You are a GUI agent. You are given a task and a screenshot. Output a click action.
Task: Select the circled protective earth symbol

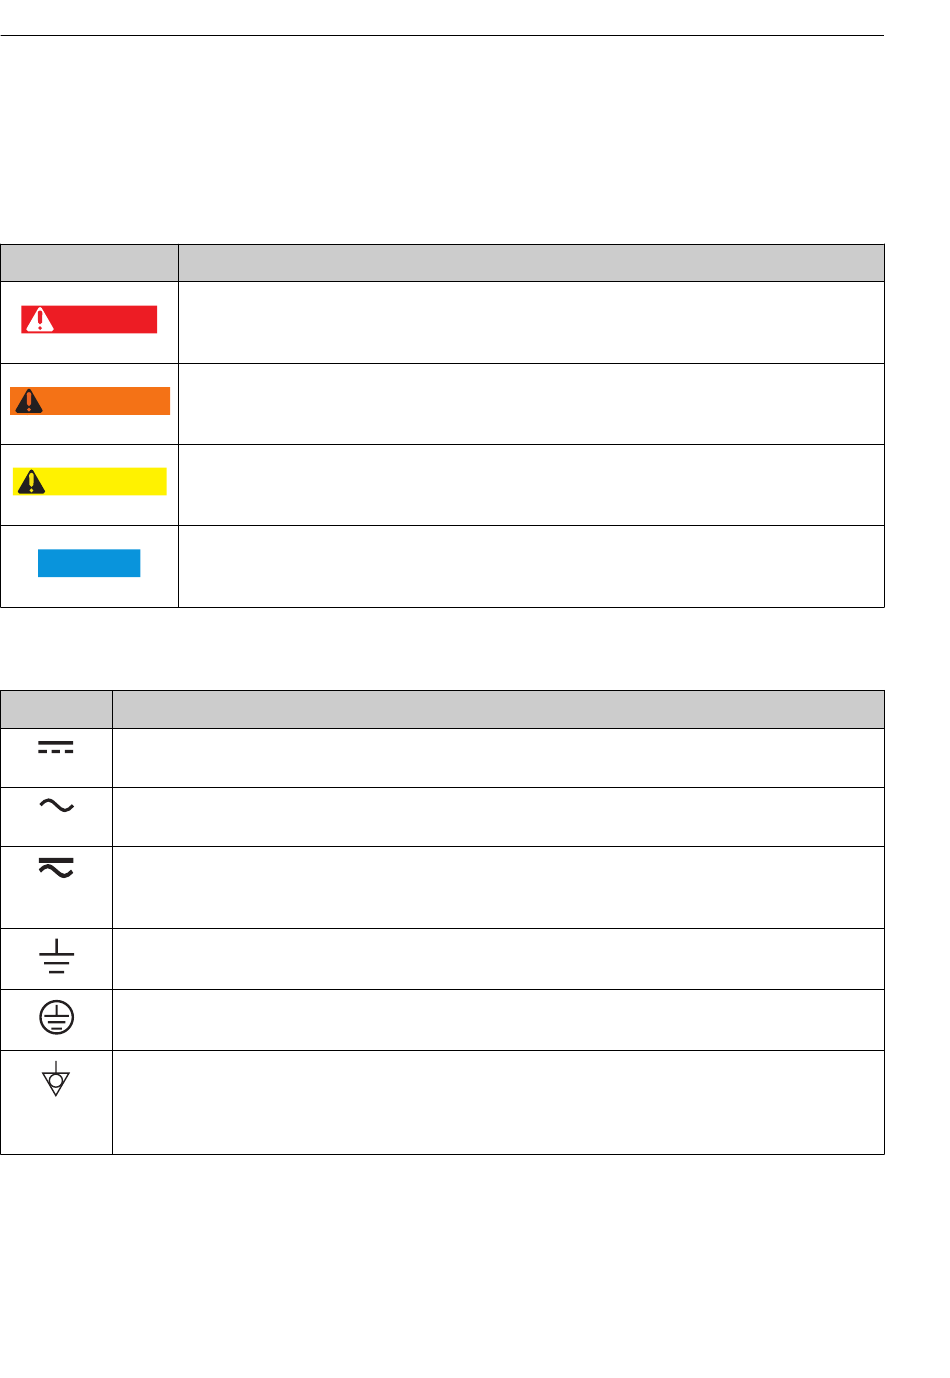[56, 1018]
